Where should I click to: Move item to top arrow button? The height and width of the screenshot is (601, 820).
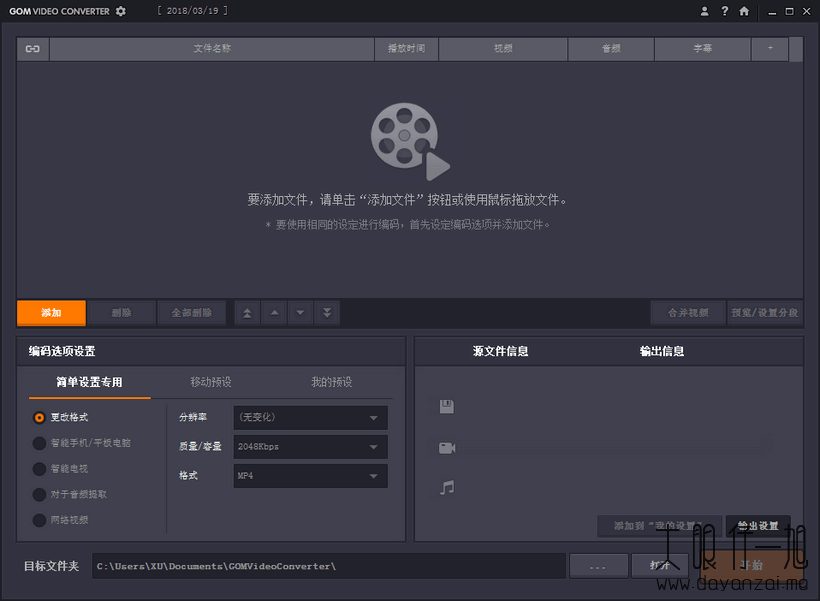click(247, 313)
